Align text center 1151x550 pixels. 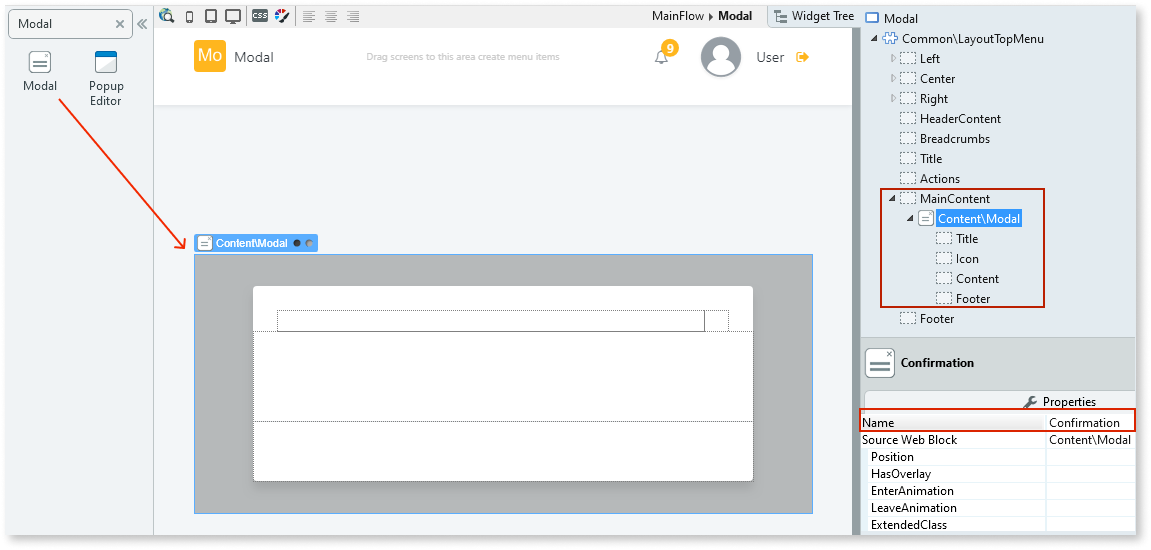tap(331, 16)
